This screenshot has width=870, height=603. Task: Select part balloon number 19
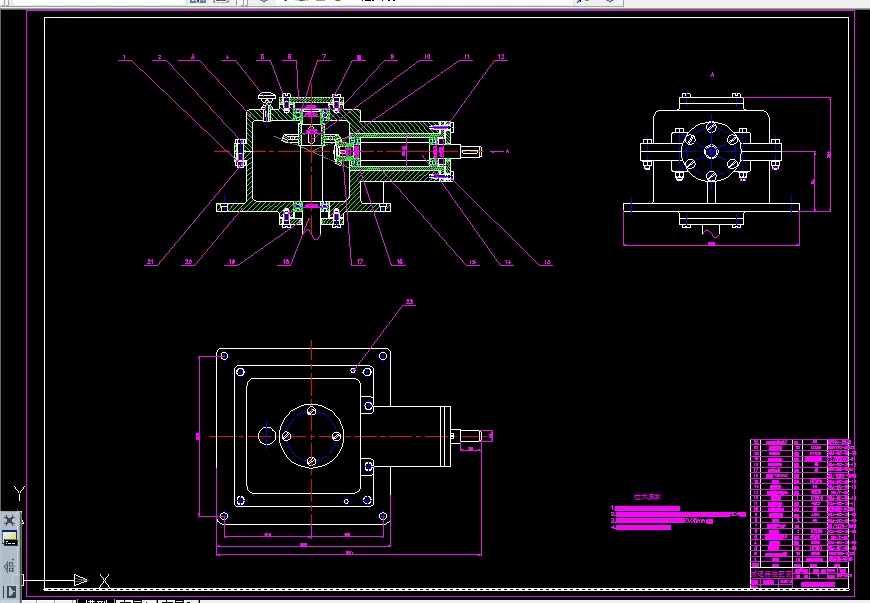[232, 262]
